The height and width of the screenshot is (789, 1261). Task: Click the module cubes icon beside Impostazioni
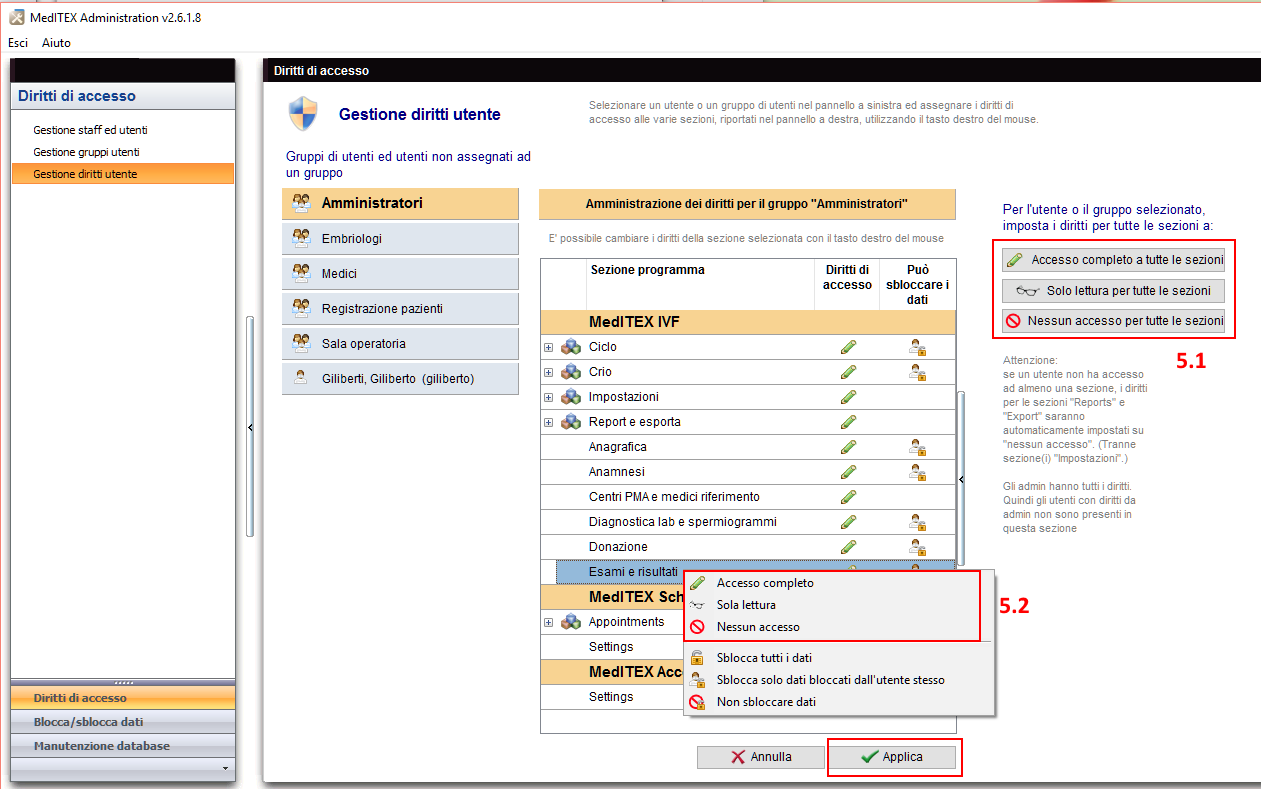click(571, 397)
